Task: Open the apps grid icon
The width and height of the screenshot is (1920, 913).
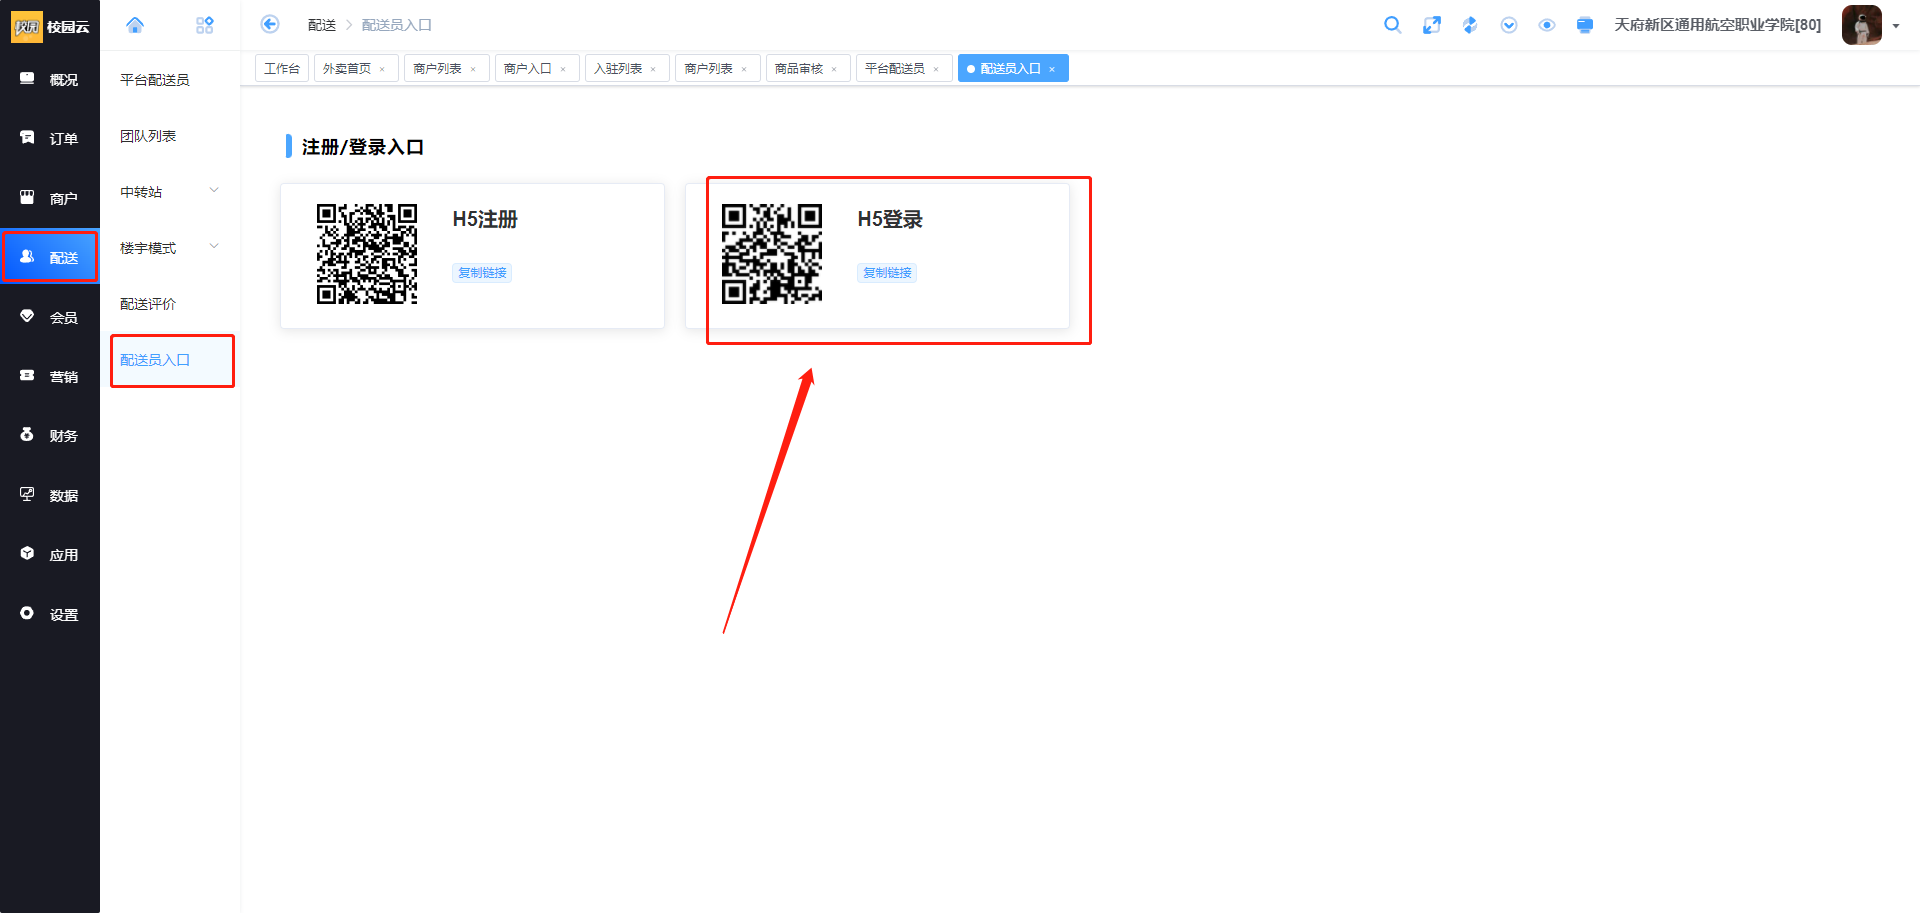Action: tap(205, 25)
